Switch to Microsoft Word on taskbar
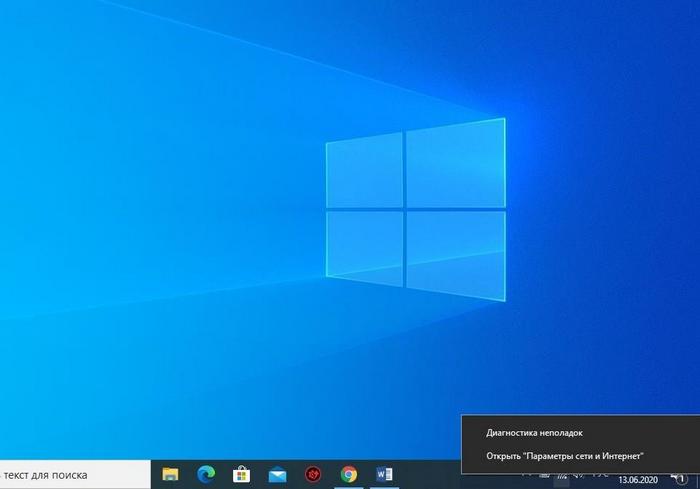700x489 pixels. click(384, 474)
